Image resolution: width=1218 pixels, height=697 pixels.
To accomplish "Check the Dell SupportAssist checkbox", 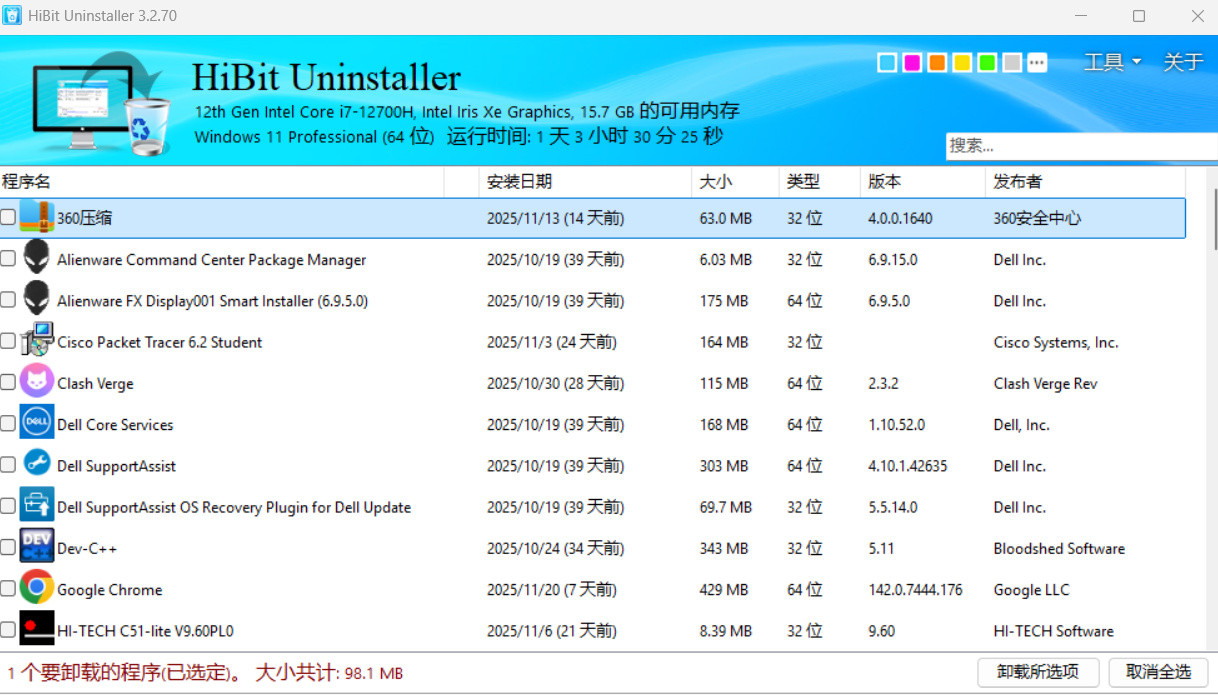I will coord(8,465).
